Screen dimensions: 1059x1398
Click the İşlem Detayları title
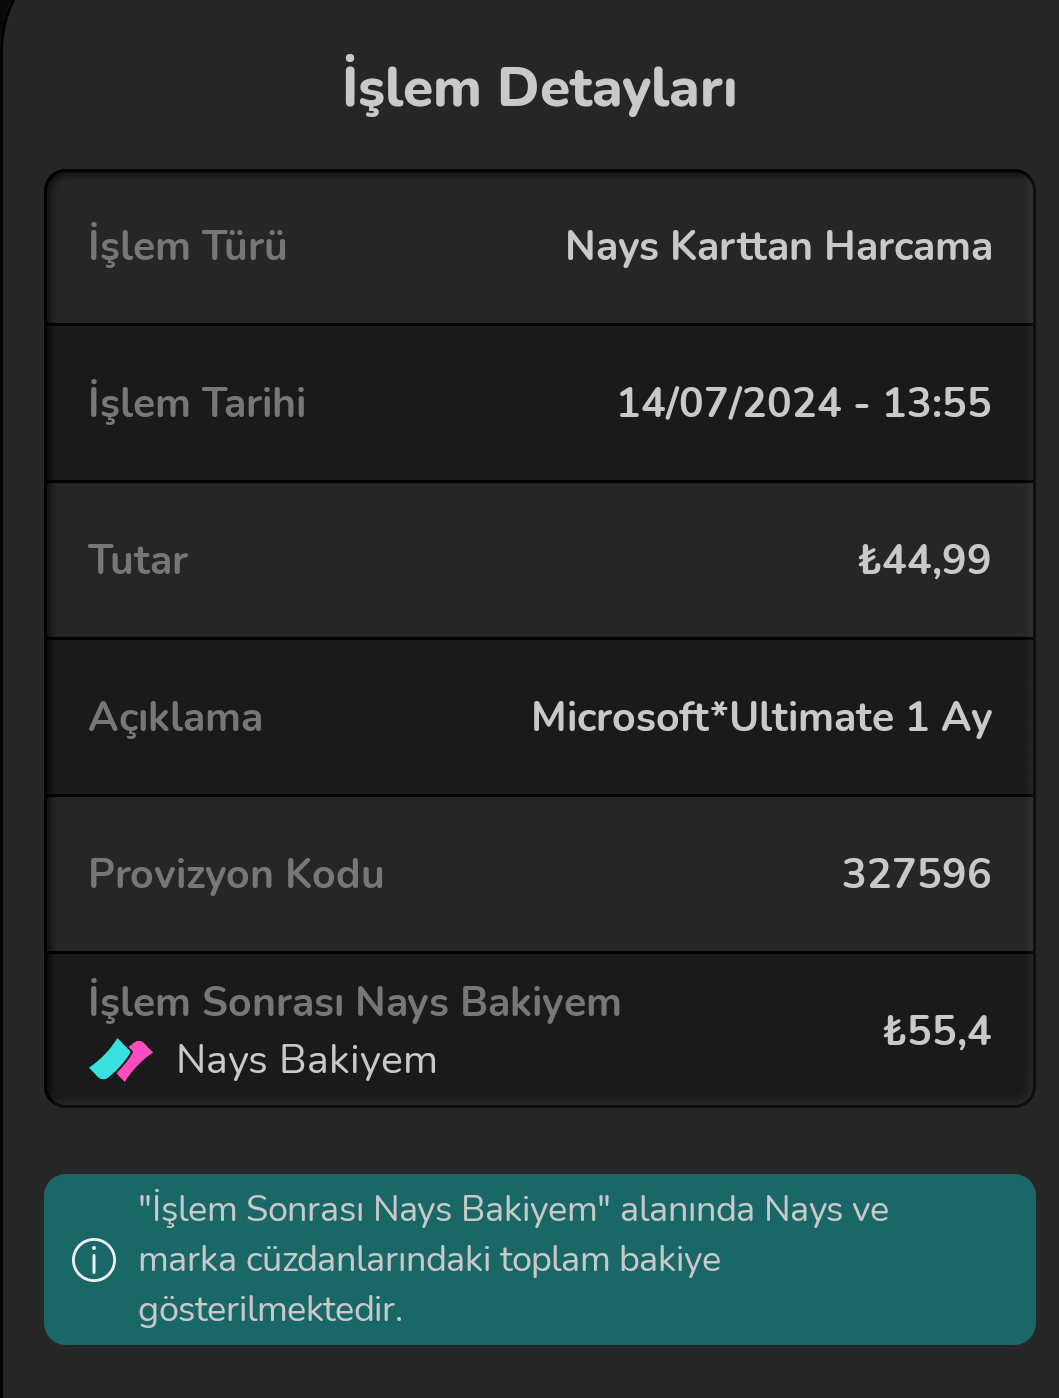tap(539, 88)
